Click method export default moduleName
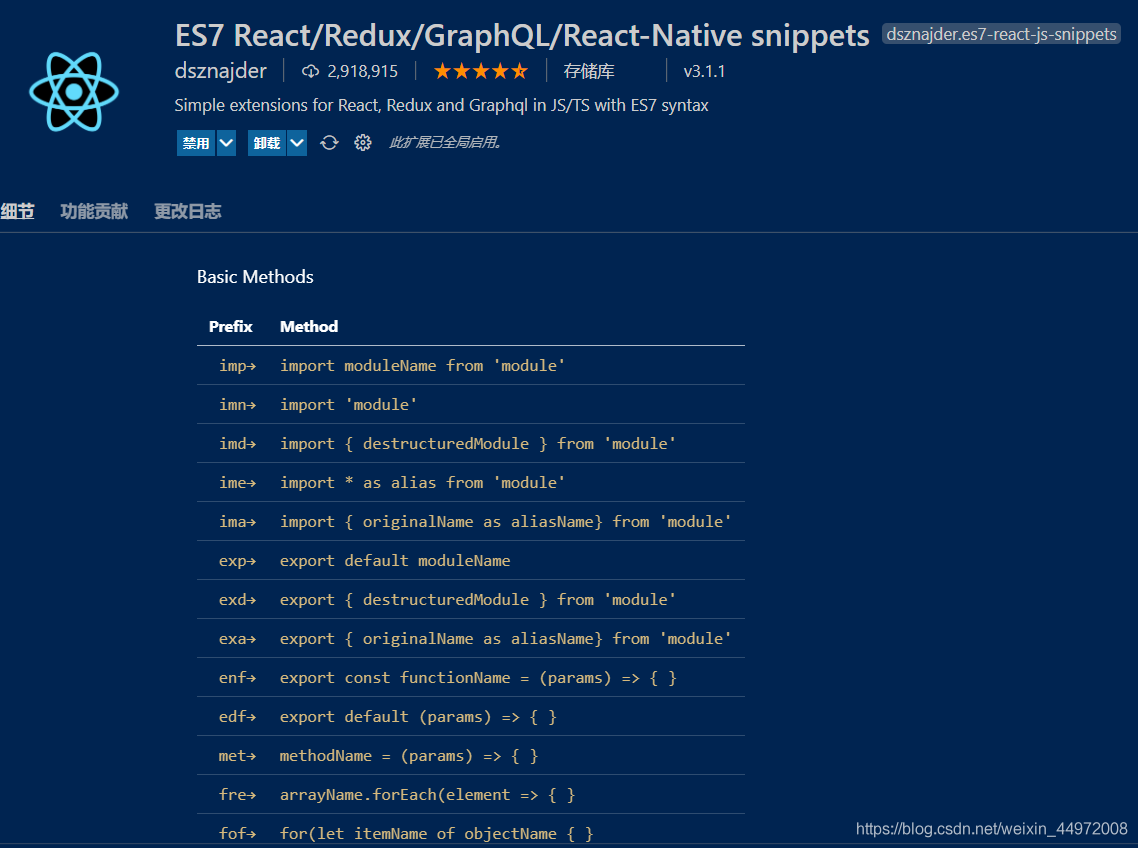The image size is (1138, 848). 396,561
